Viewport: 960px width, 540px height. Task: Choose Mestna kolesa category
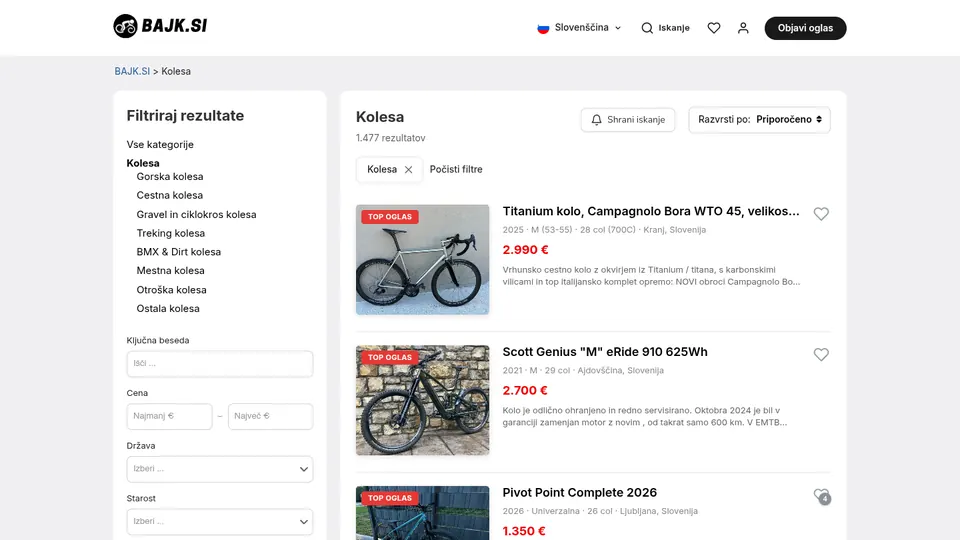[170, 271]
